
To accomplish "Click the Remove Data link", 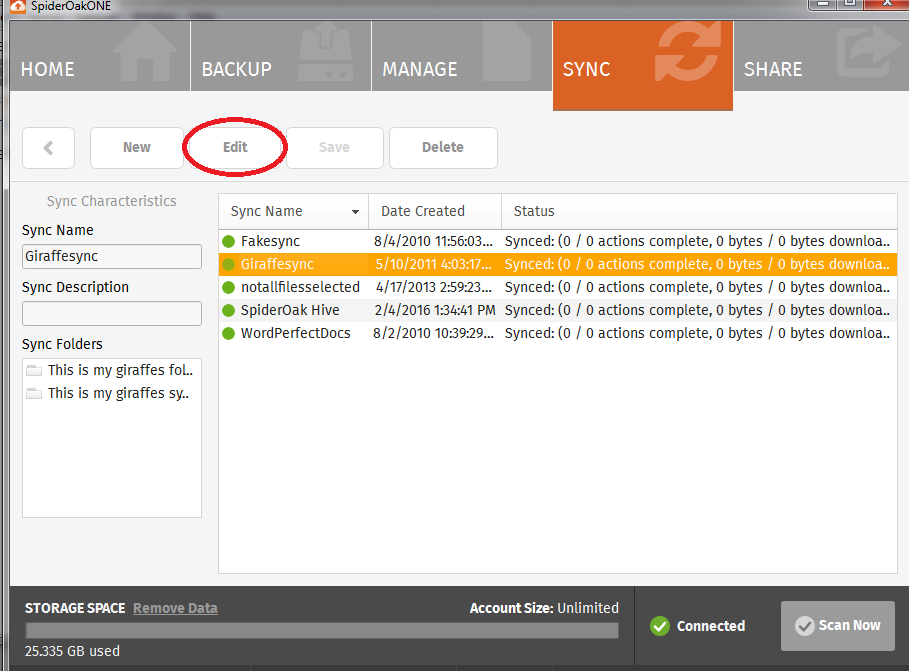I will click(x=175, y=608).
